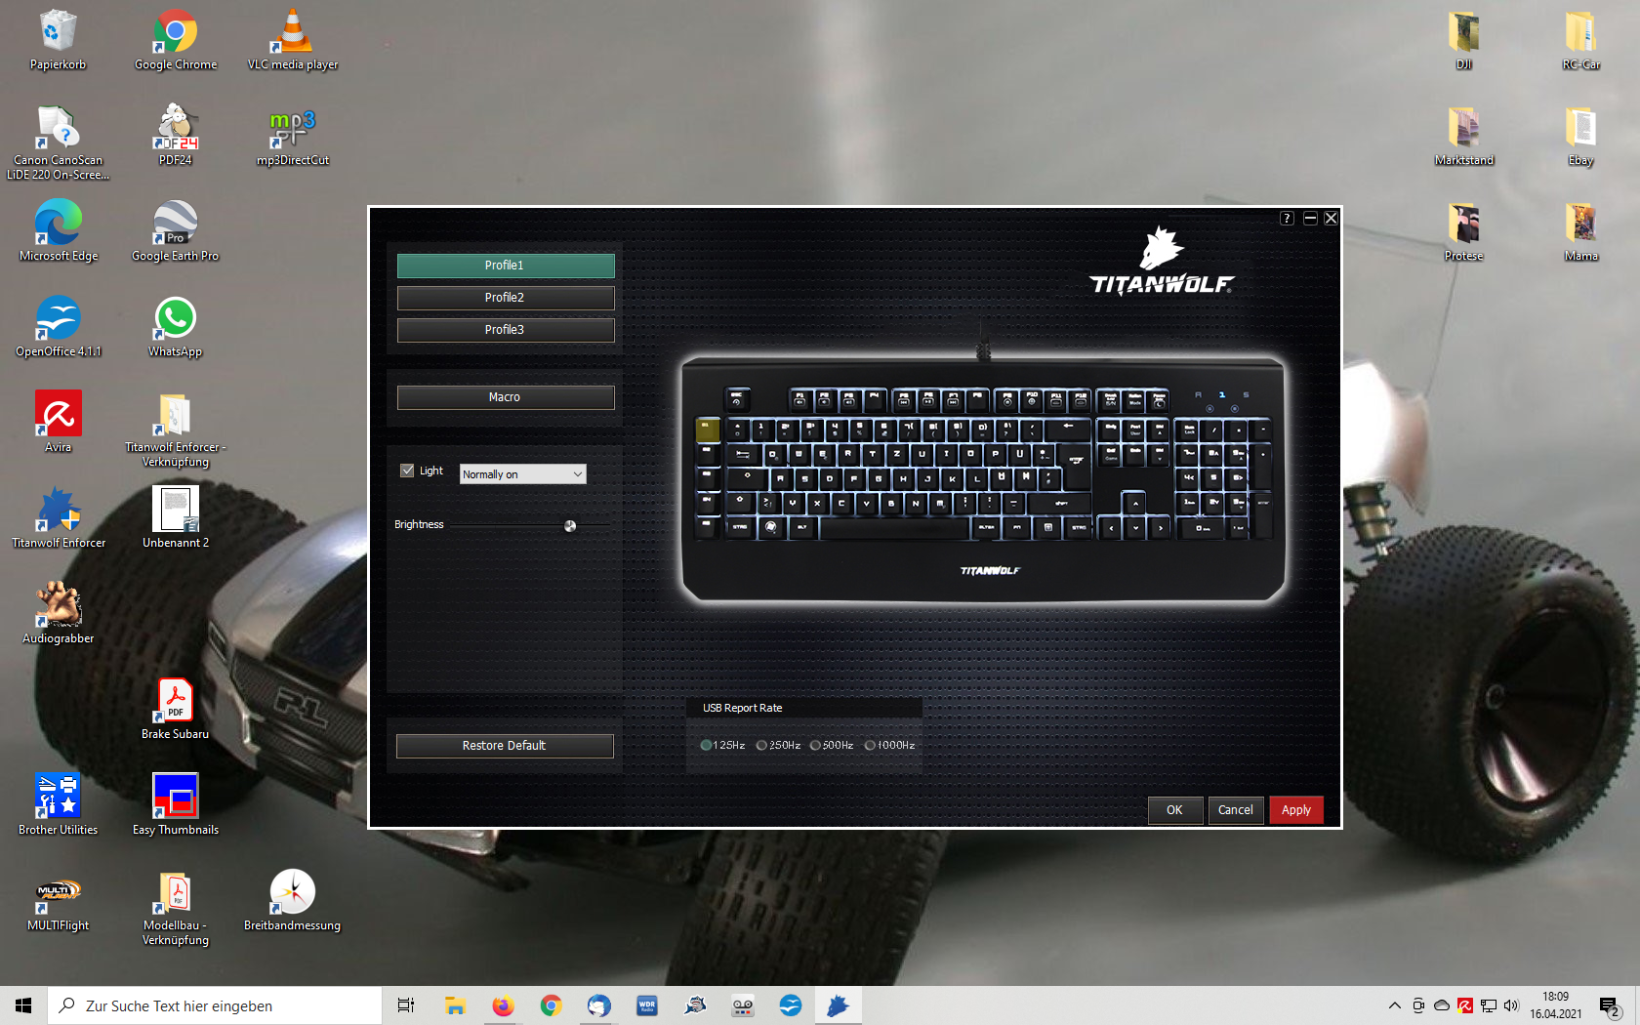This screenshot has height=1025, width=1640.
Task: Open the VLC media player shortcut
Action: point(293,40)
